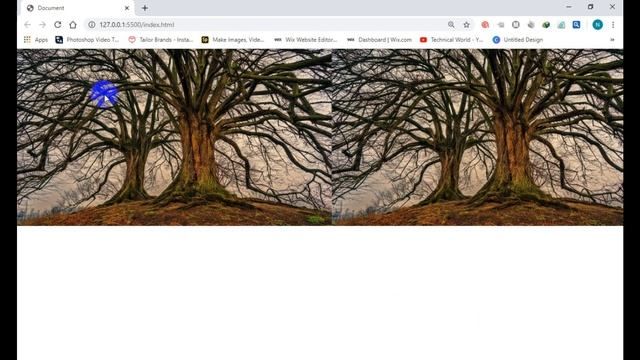The height and width of the screenshot is (360, 640).
Task: Open the red round extension icon
Action: [x=485, y=25]
